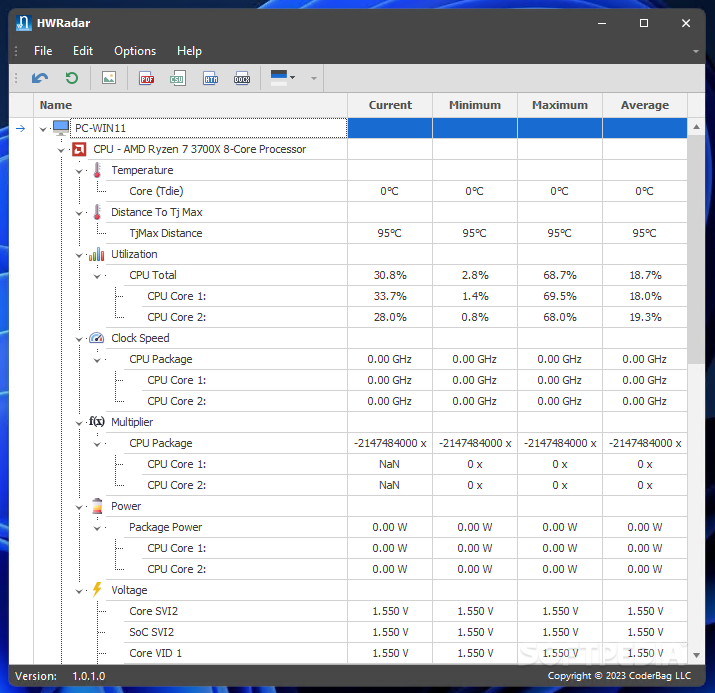The image size is (715, 693).
Task: Click the Minimum column header
Action: pyautogui.click(x=475, y=105)
